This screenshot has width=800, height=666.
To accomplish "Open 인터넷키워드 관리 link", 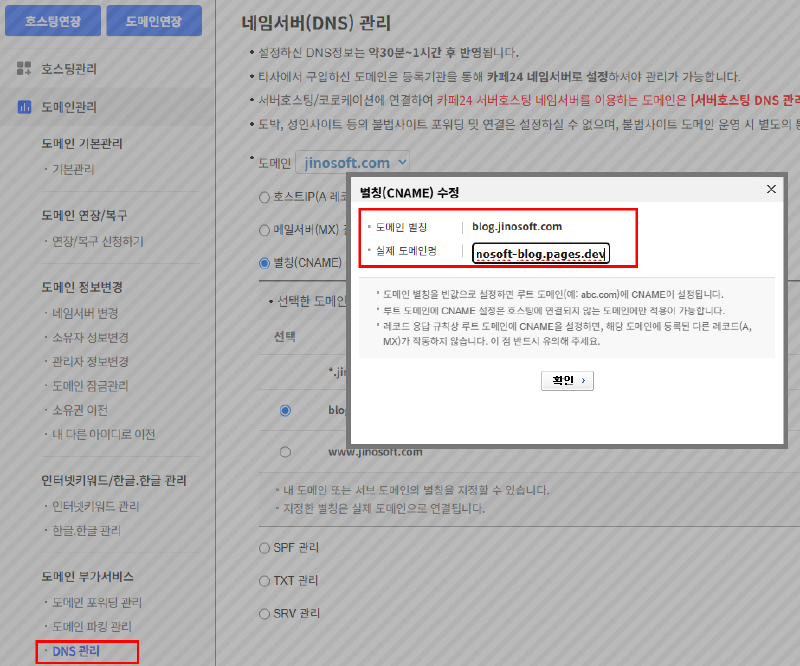I will 95,506.
